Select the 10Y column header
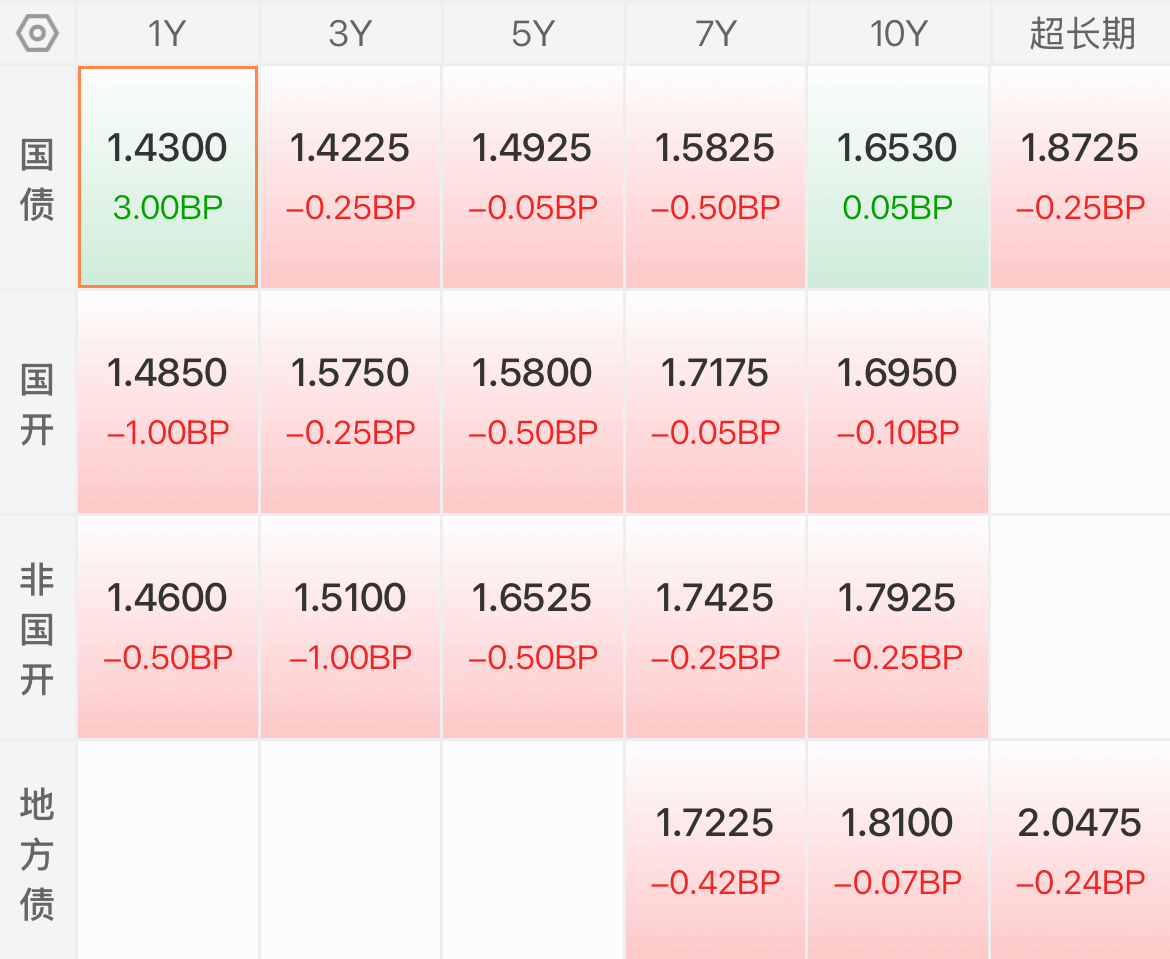This screenshot has height=959, width=1170. click(x=898, y=34)
